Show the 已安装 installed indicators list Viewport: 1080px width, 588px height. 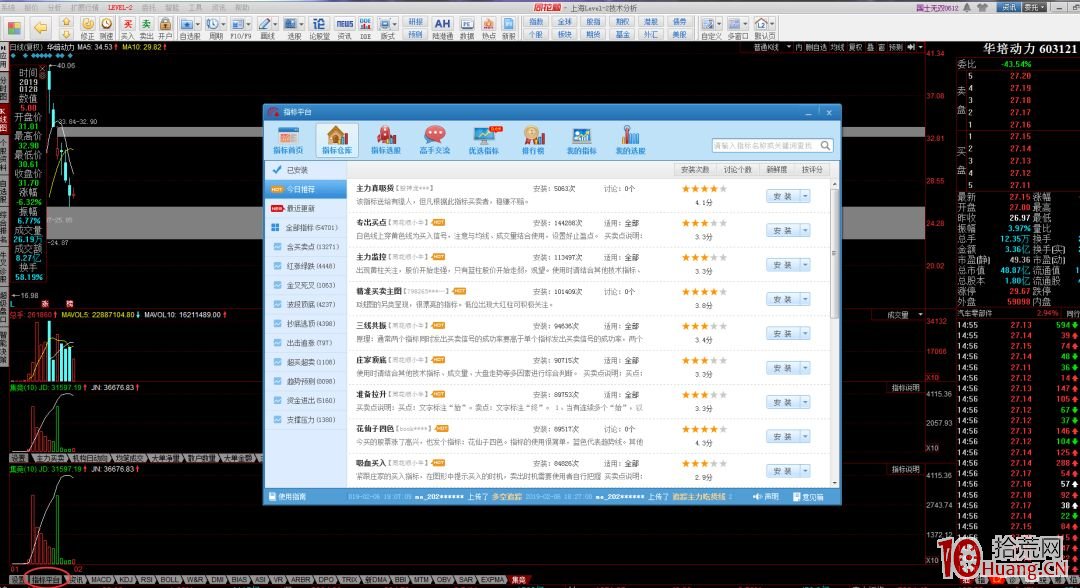(306, 169)
